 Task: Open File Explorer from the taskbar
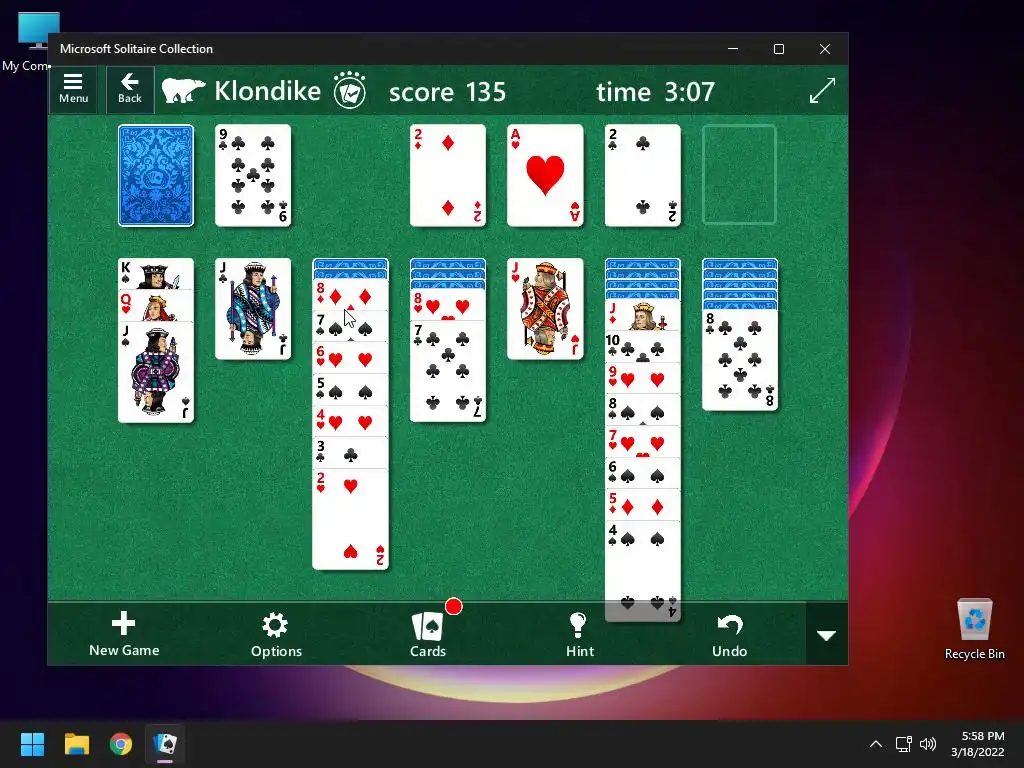pos(76,744)
